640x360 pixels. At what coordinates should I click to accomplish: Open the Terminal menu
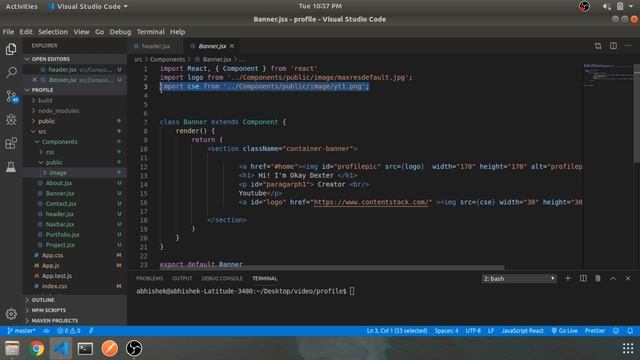click(151, 32)
